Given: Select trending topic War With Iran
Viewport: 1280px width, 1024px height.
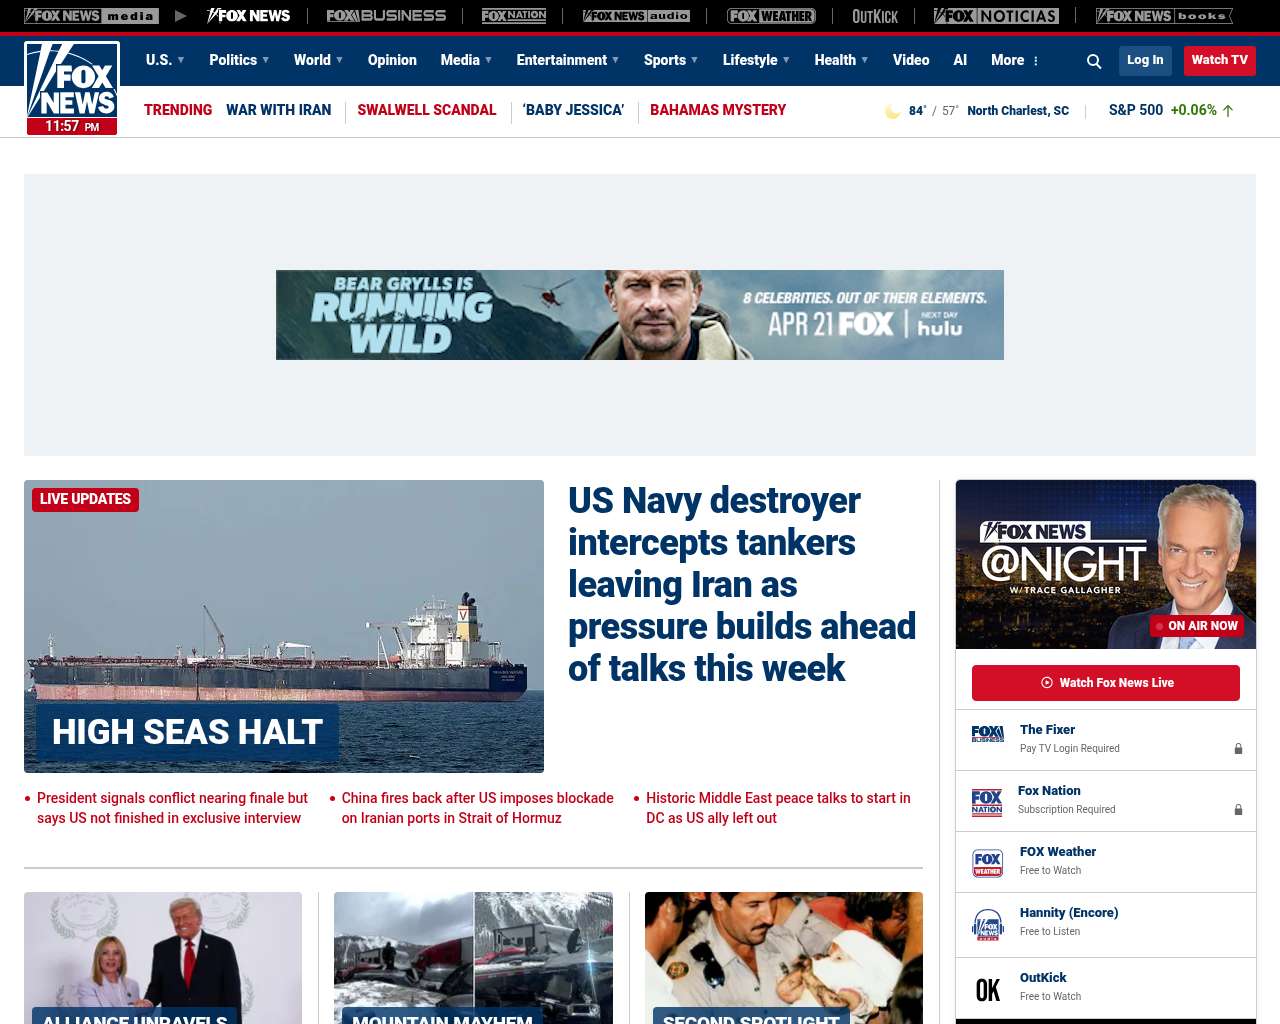Looking at the screenshot, I should point(278,110).
